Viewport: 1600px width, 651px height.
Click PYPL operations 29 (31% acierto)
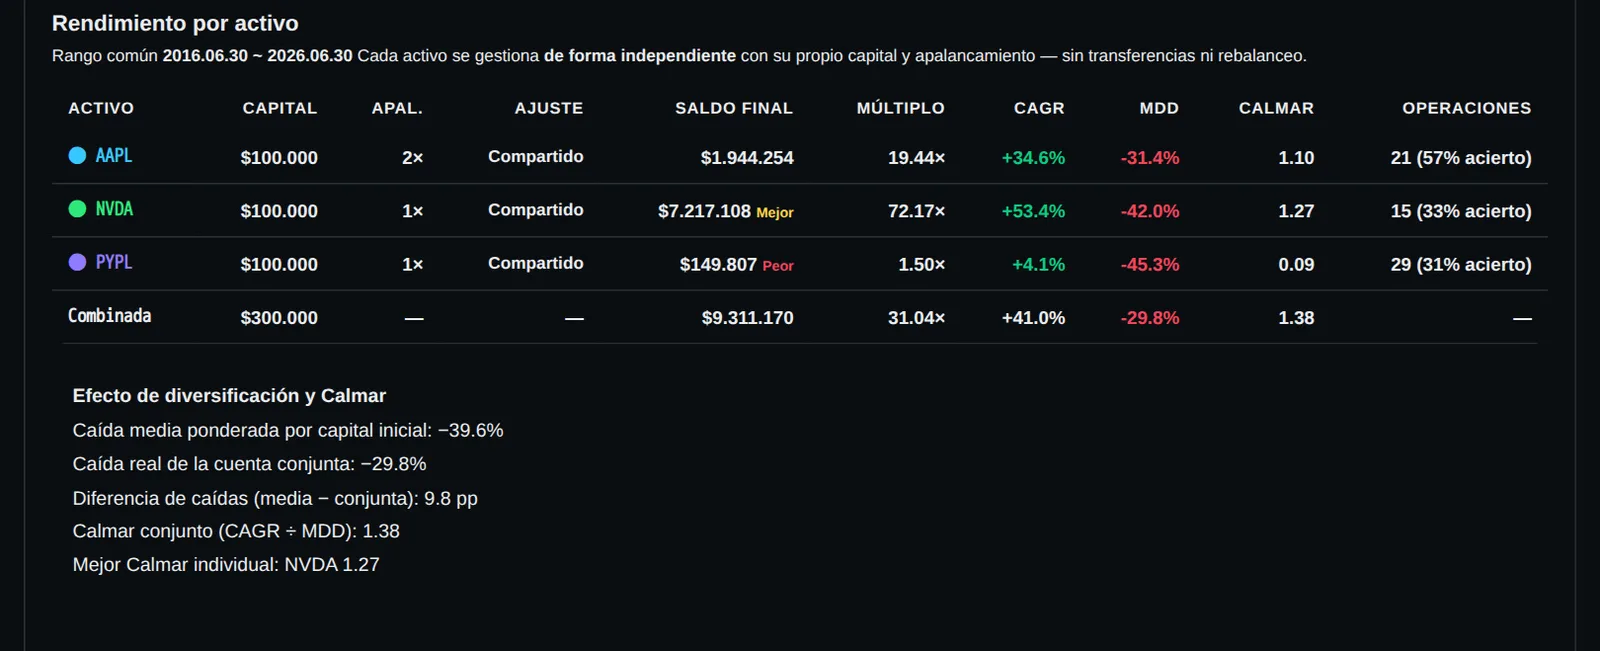(1461, 264)
